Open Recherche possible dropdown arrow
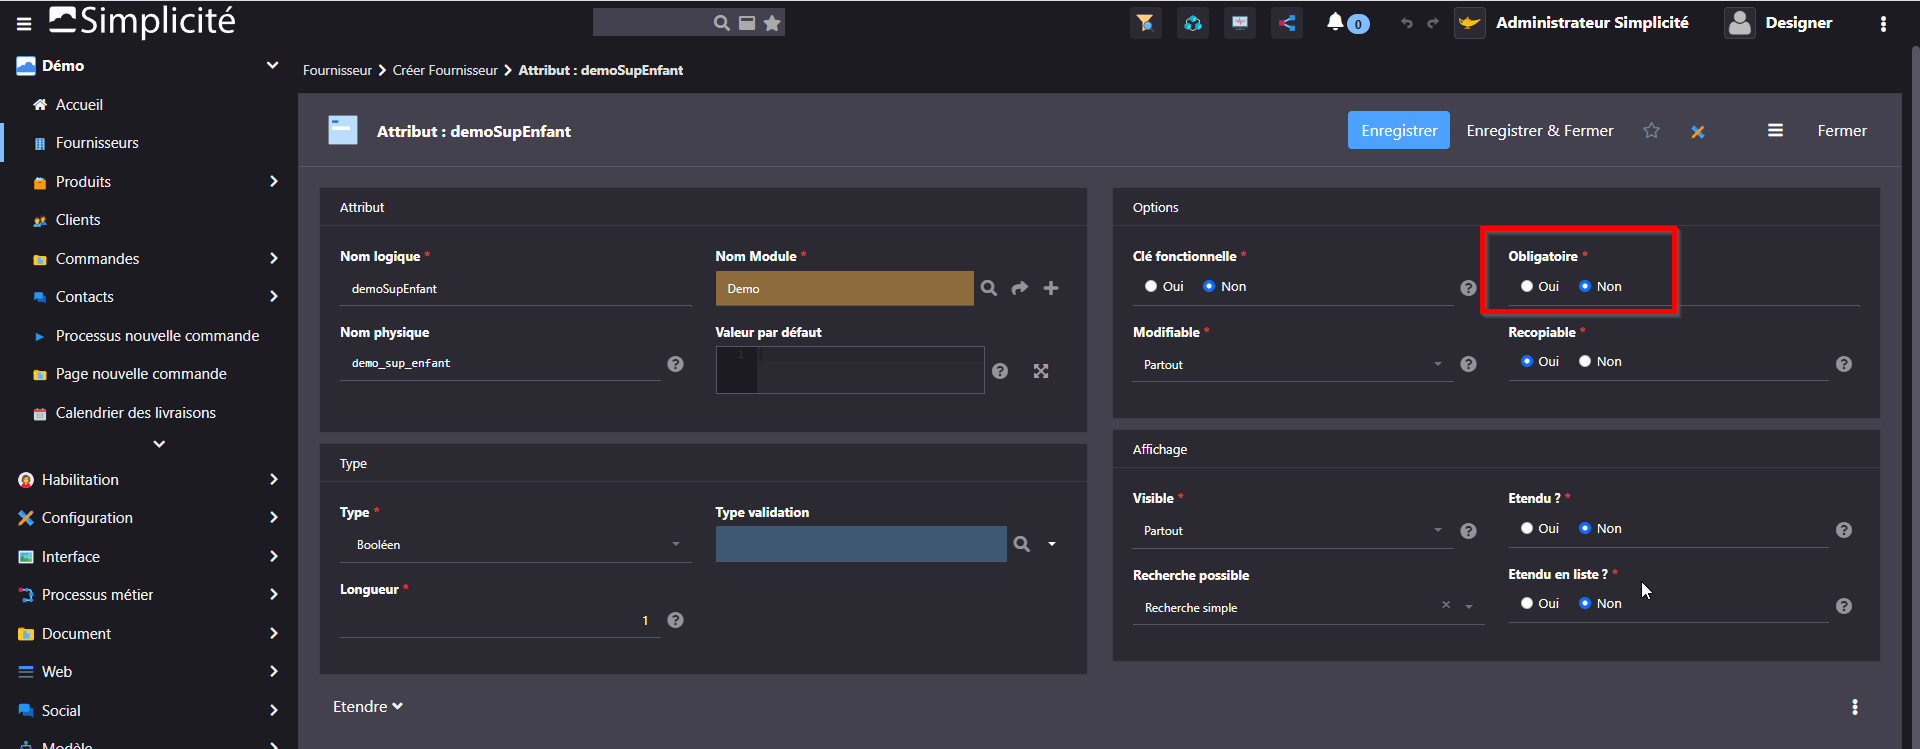 [x=1469, y=607]
